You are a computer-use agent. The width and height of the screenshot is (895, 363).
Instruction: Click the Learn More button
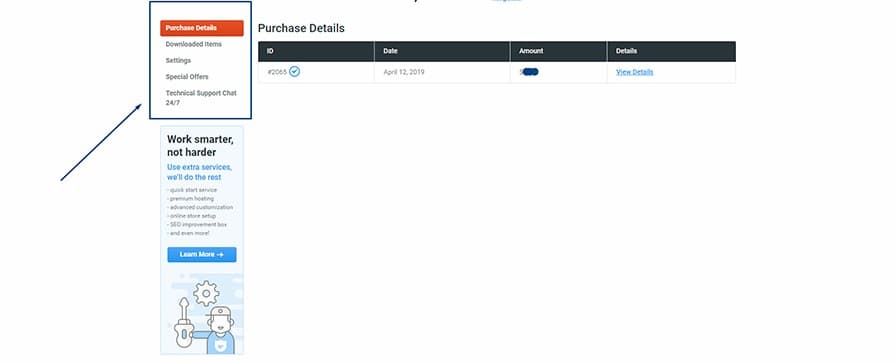[x=201, y=255]
